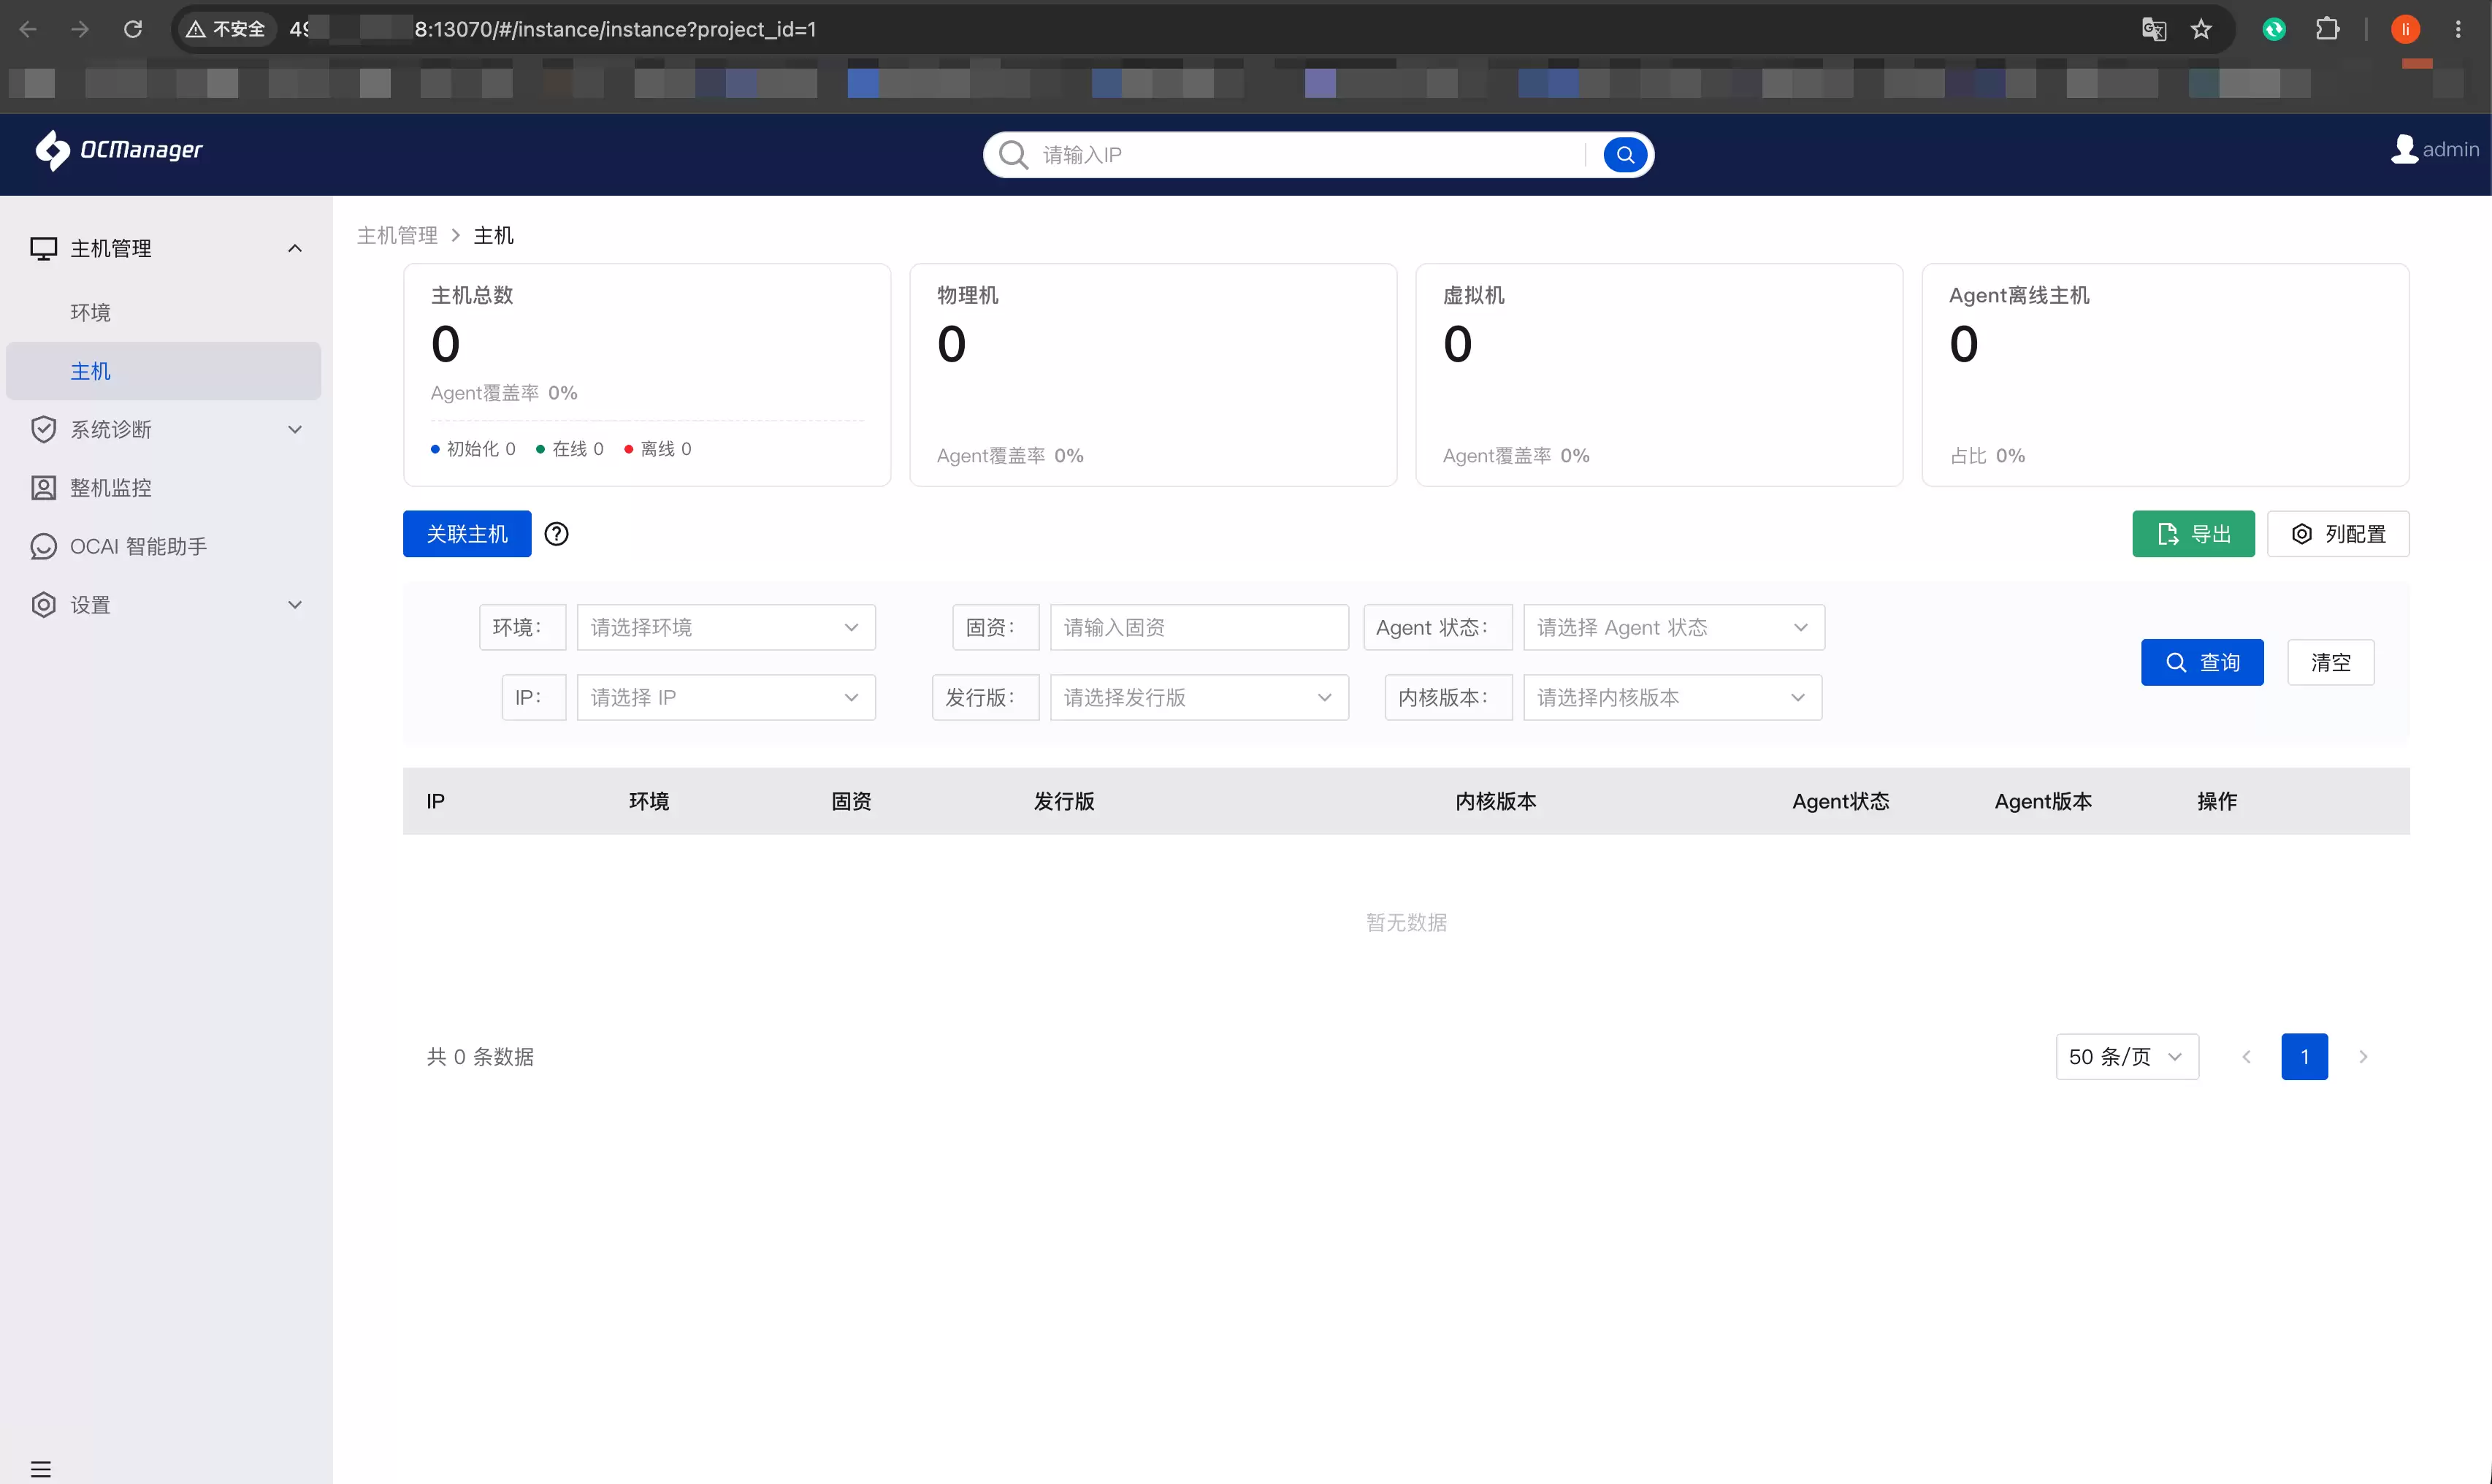This screenshot has height=1484, width=2492.
Task: Open the 请选择发行版 dropdown
Action: (x=1199, y=697)
